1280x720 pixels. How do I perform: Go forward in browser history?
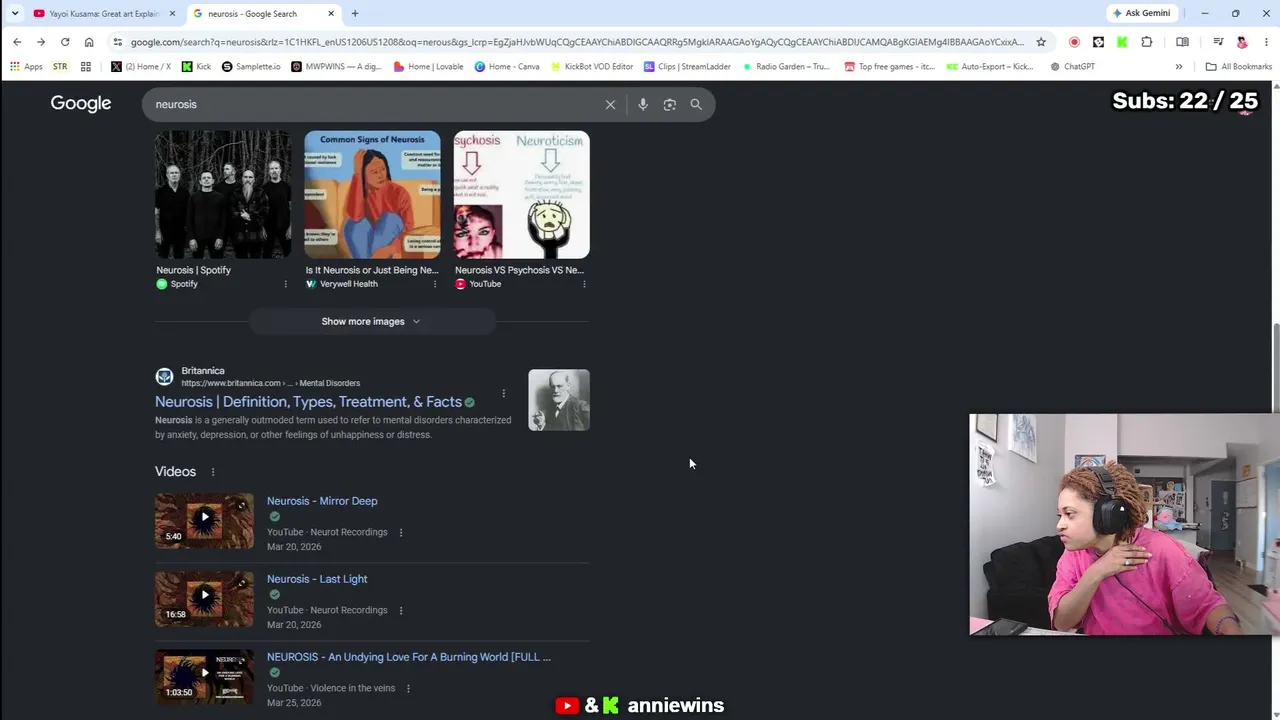coord(41,42)
